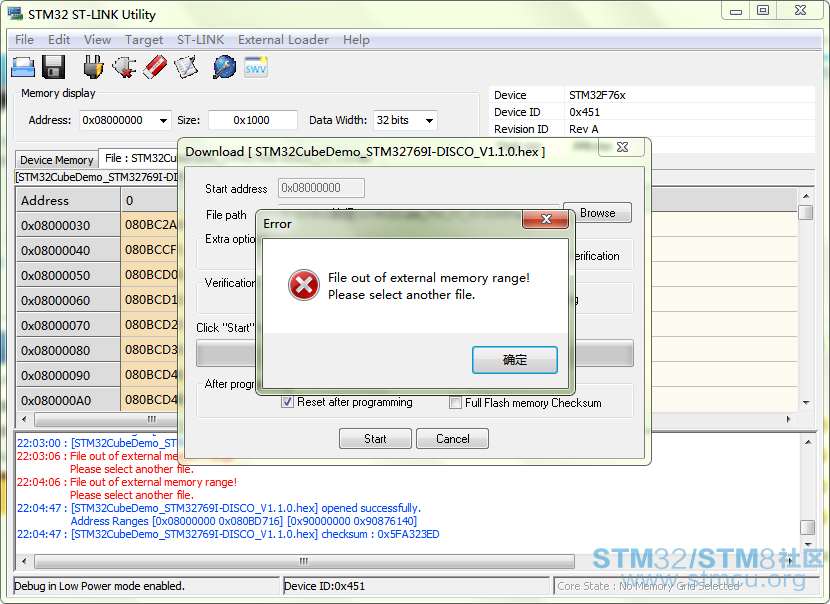This screenshot has width=830, height=604.
Task: Minimize the ST-LINK Utility window
Action: tap(736, 11)
